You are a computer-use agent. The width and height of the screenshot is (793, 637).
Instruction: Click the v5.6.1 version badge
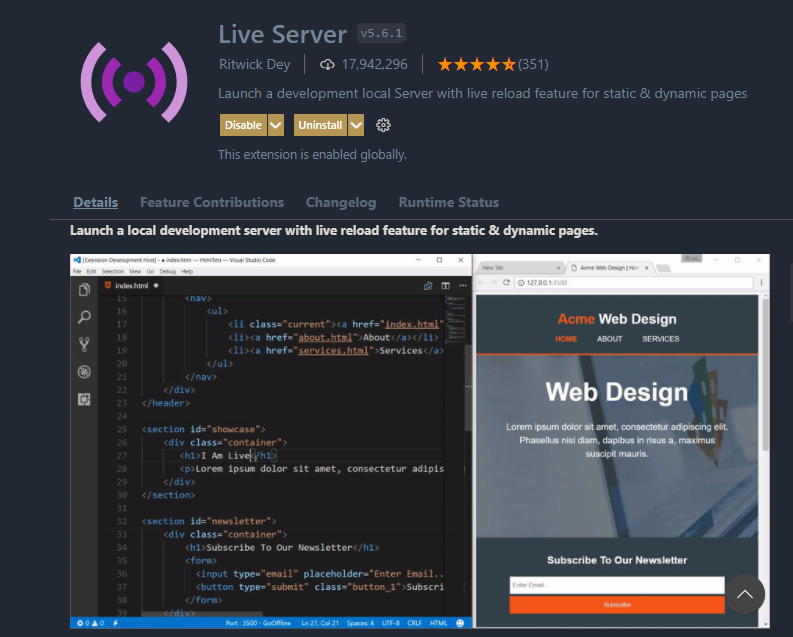click(381, 33)
